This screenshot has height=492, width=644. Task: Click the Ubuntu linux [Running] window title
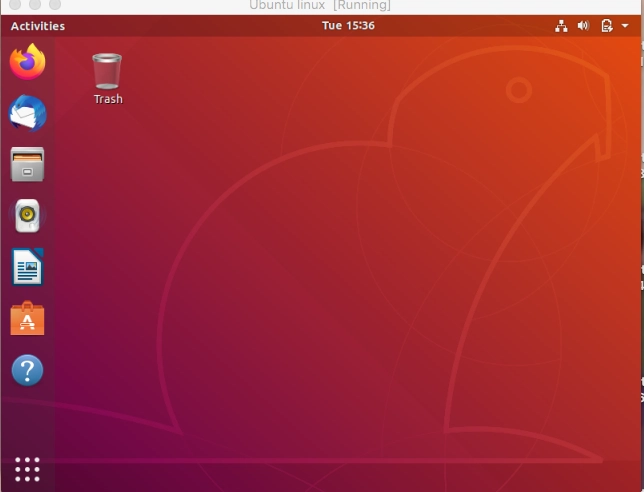tap(320, 5)
